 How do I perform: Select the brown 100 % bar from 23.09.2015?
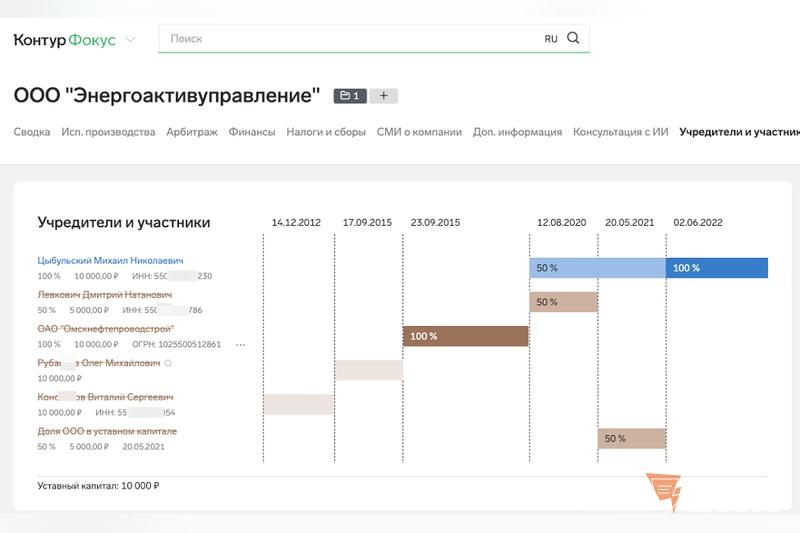tap(465, 336)
